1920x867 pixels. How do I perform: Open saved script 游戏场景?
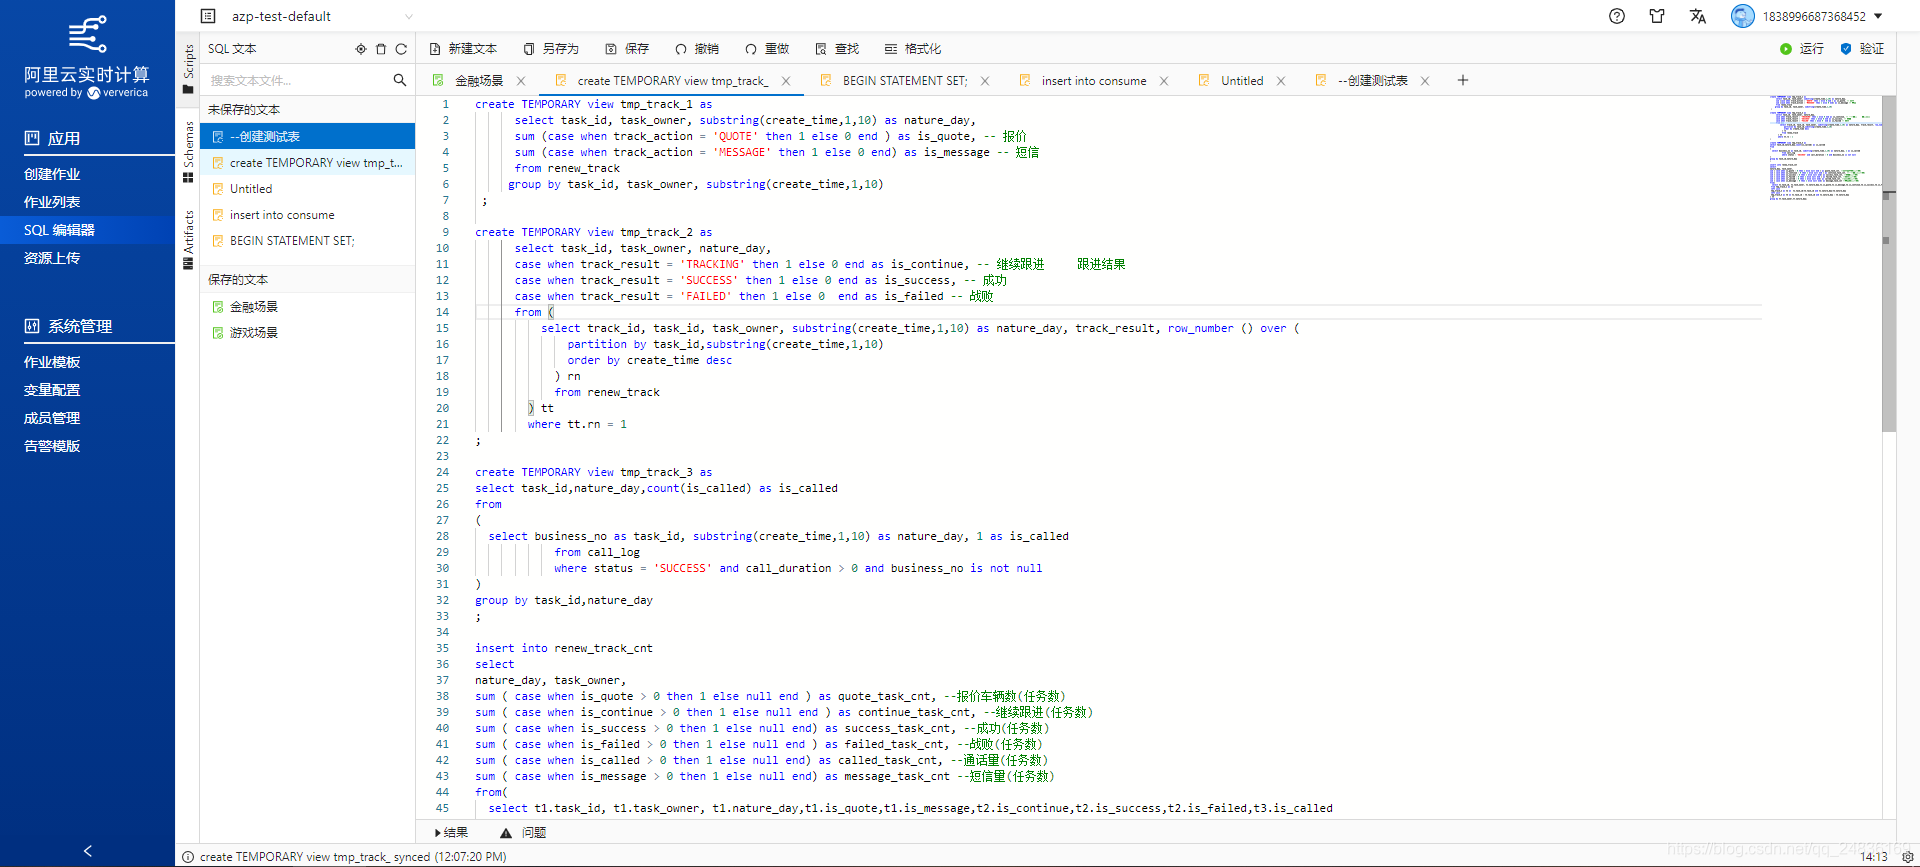coord(307,333)
